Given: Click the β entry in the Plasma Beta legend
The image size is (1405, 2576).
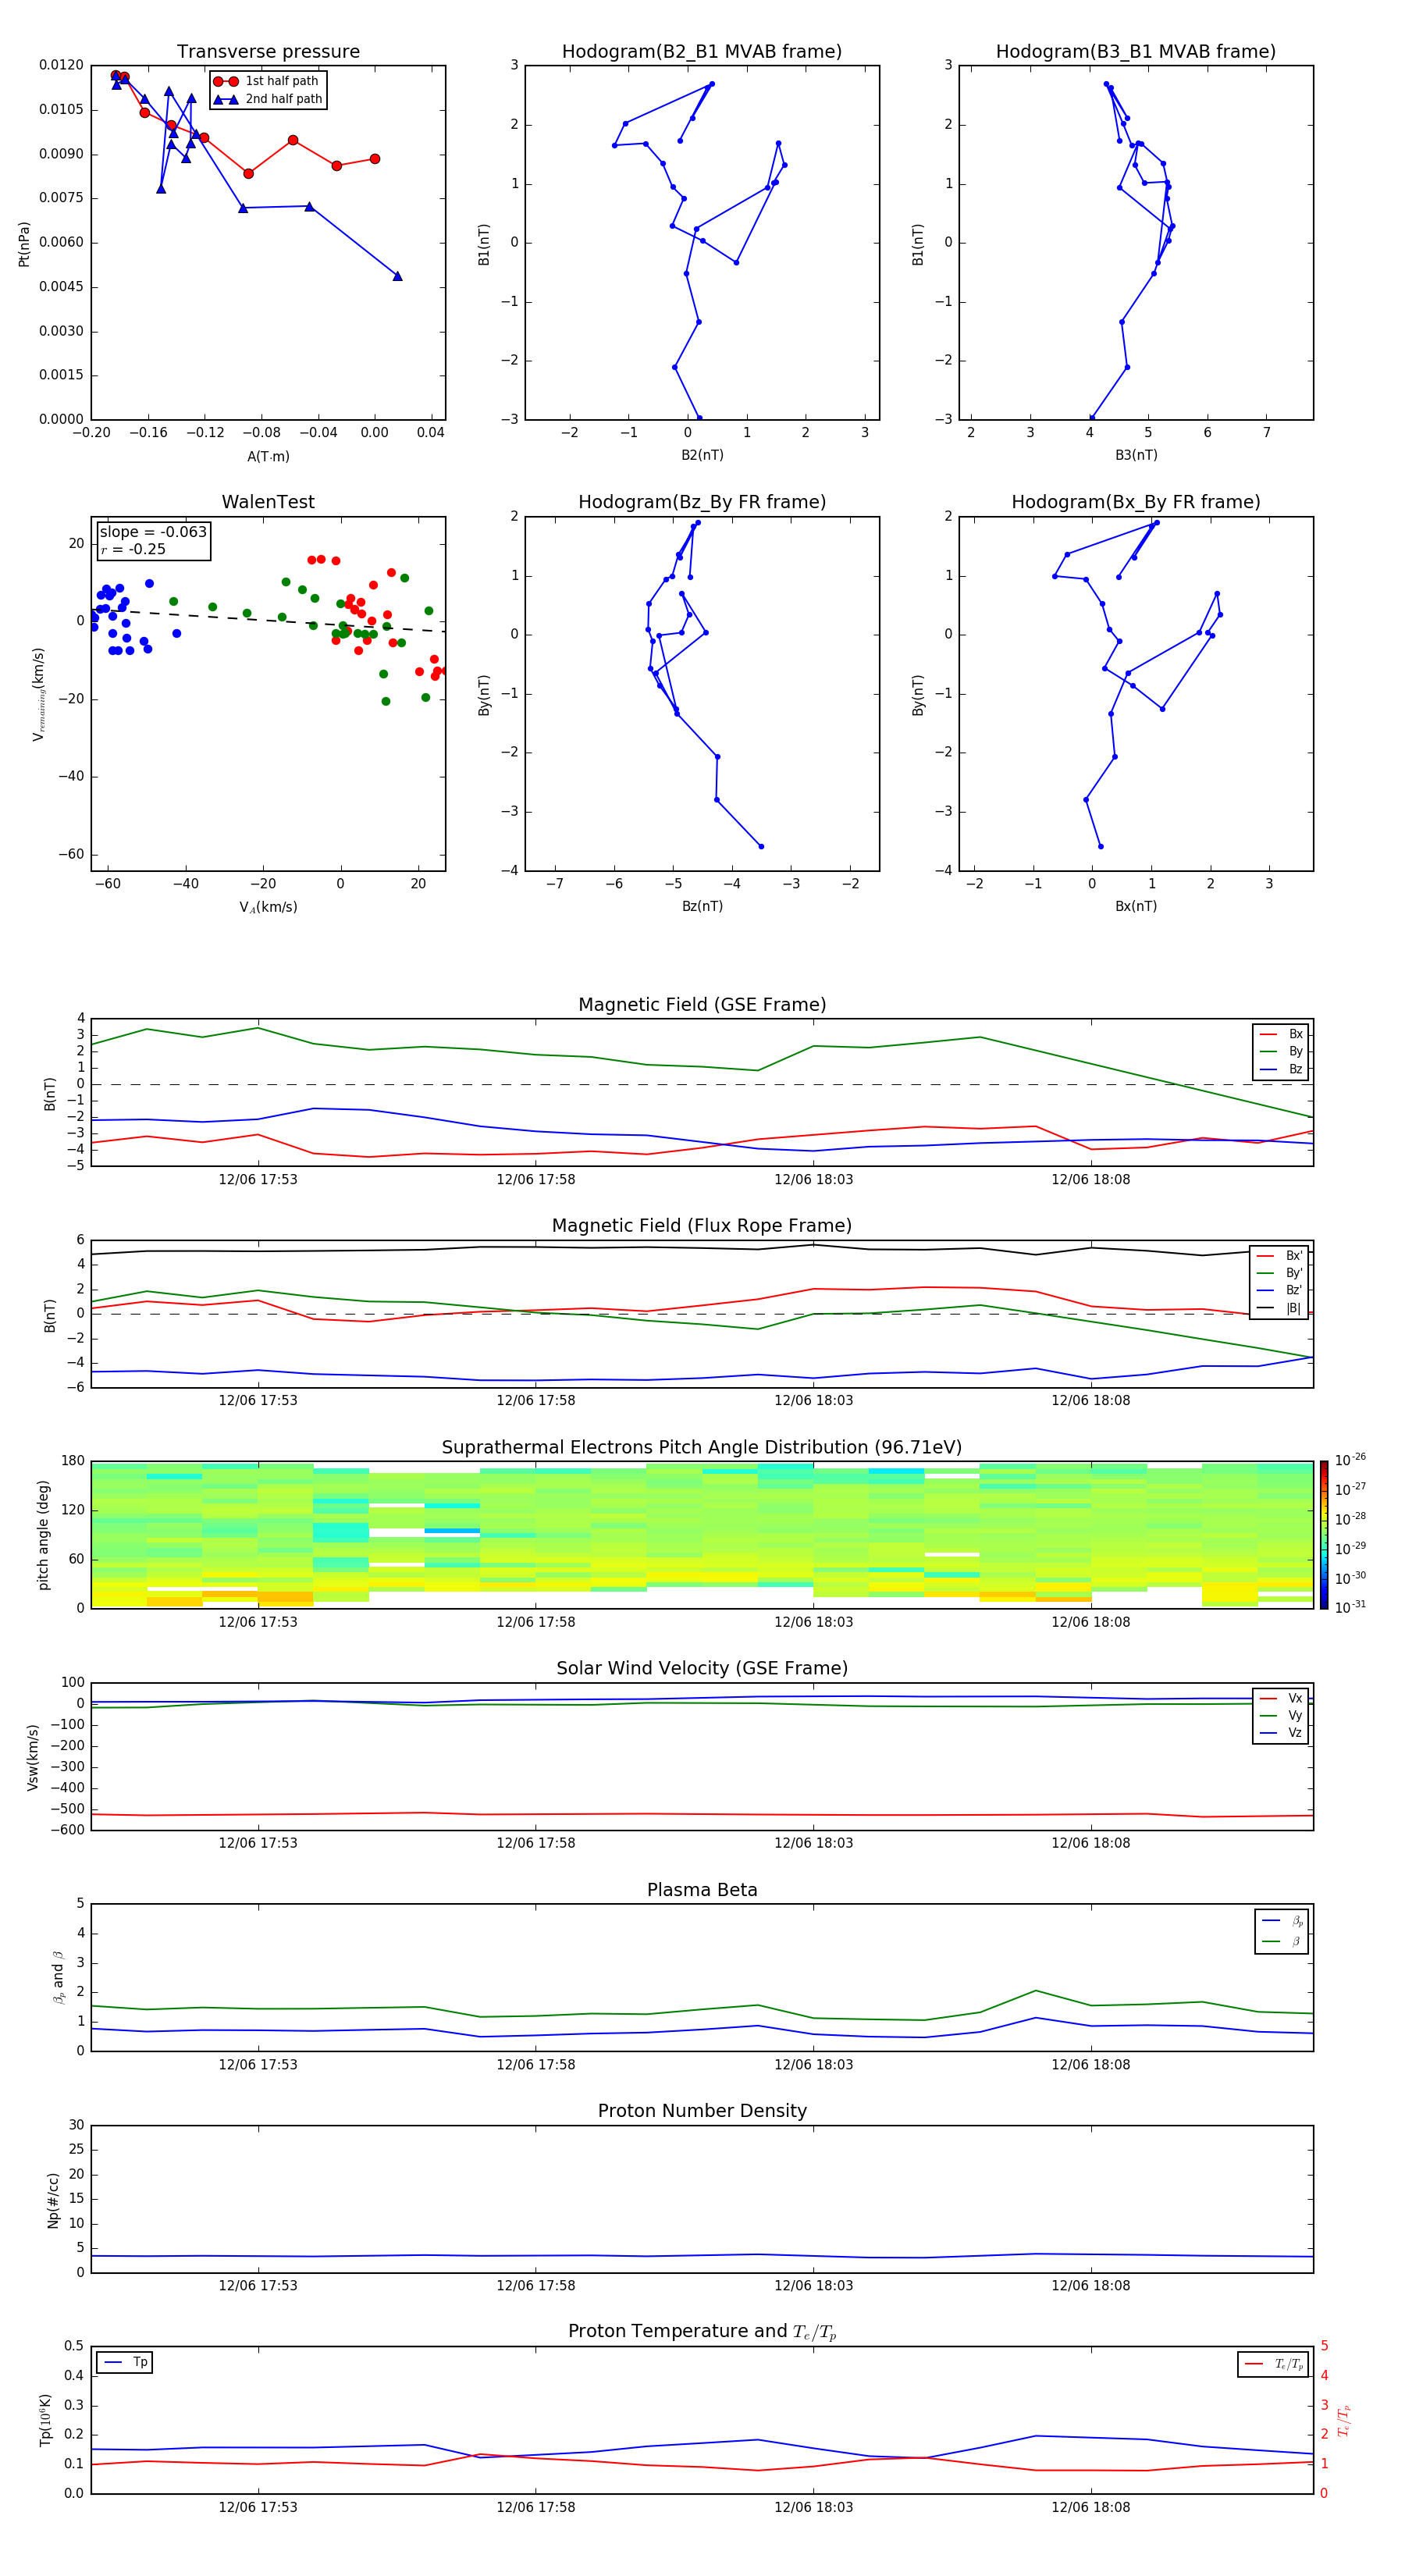Looking at the screenshot, I should coord(1282,1941).
